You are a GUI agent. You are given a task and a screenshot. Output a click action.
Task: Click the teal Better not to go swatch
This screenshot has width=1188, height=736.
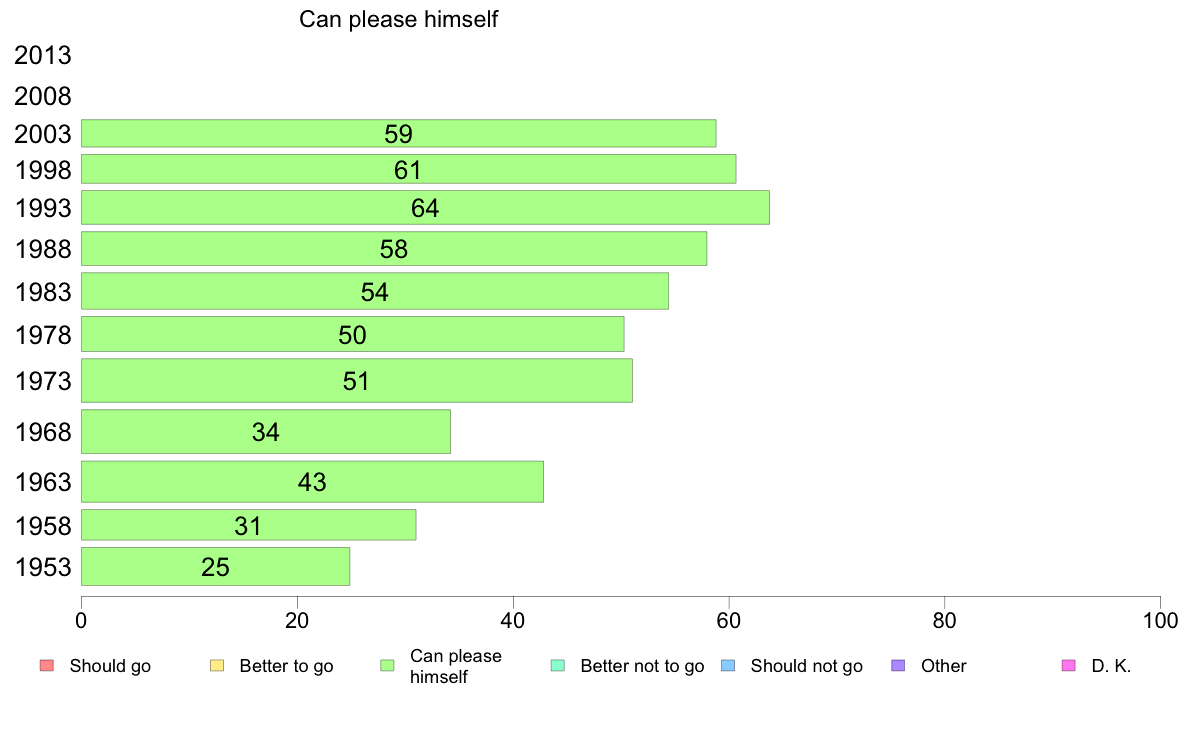(x=558, y=666)
